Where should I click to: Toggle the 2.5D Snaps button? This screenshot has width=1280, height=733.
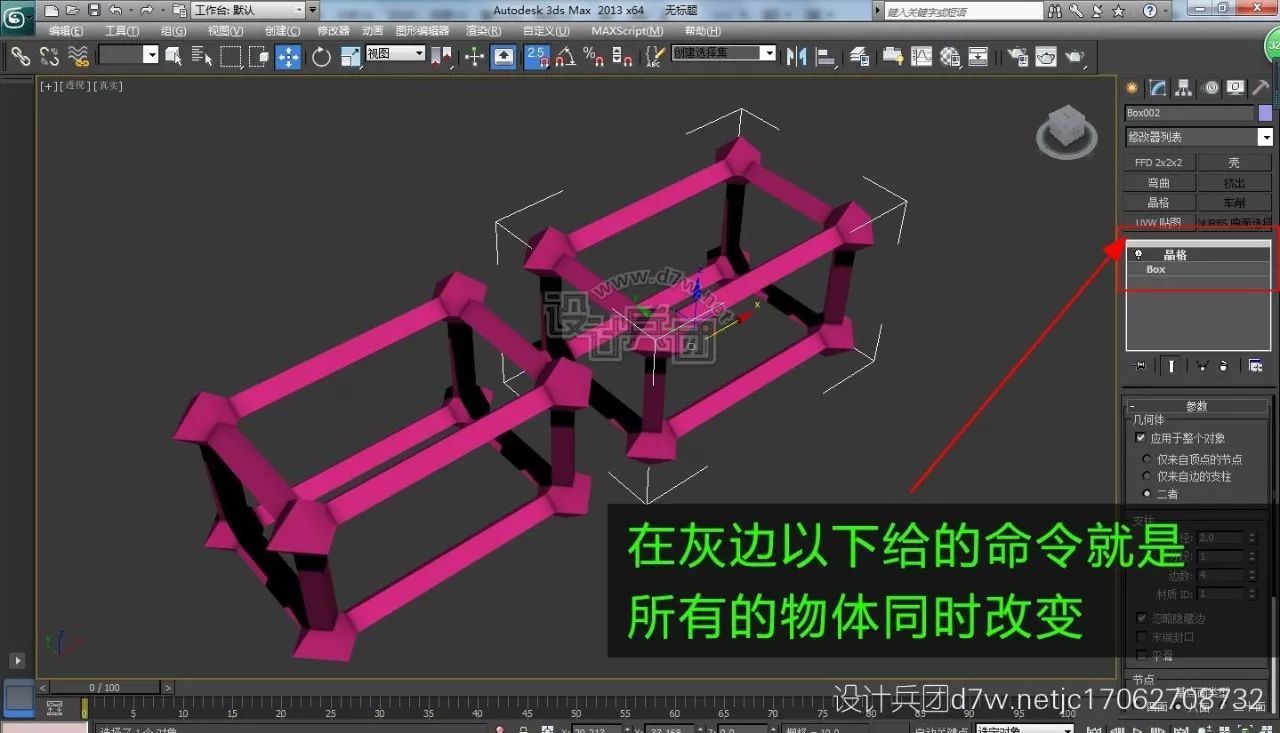click(537, 56)
